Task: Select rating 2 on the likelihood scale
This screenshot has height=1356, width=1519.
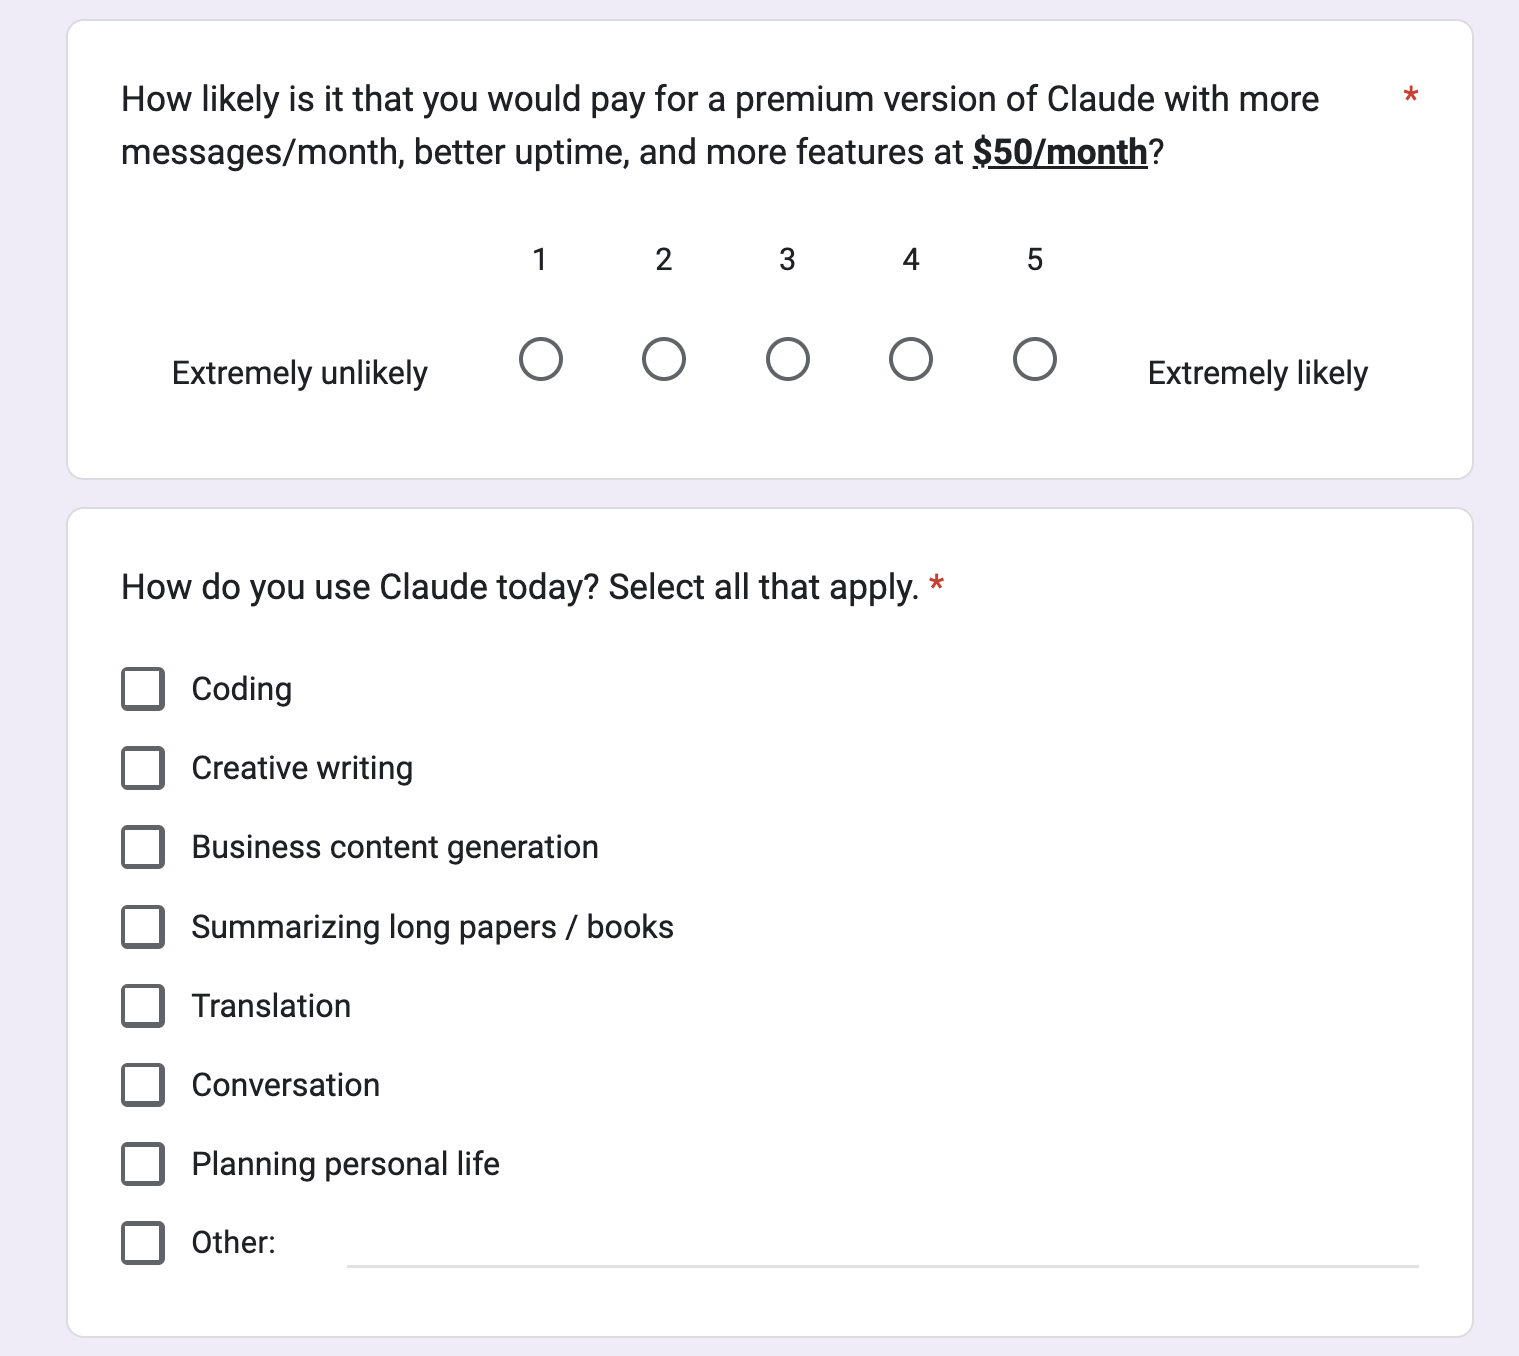Action: [664, 359]
